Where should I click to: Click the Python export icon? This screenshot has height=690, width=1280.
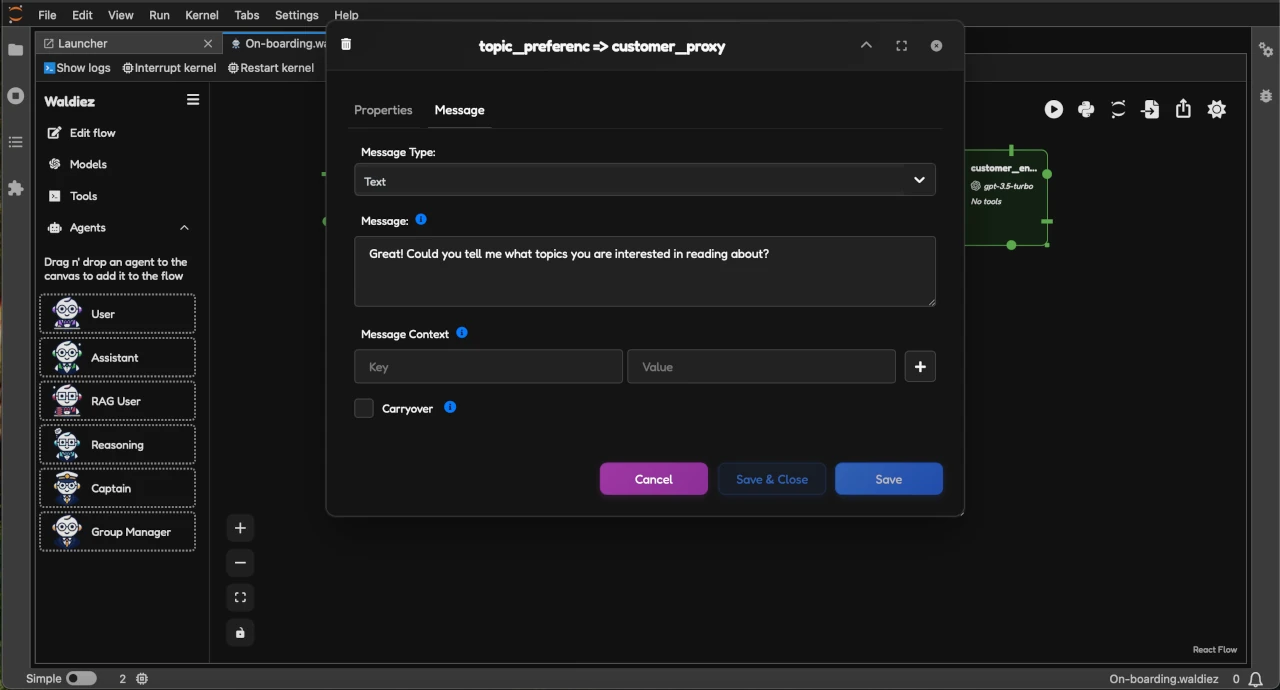tap(1086, 110)
